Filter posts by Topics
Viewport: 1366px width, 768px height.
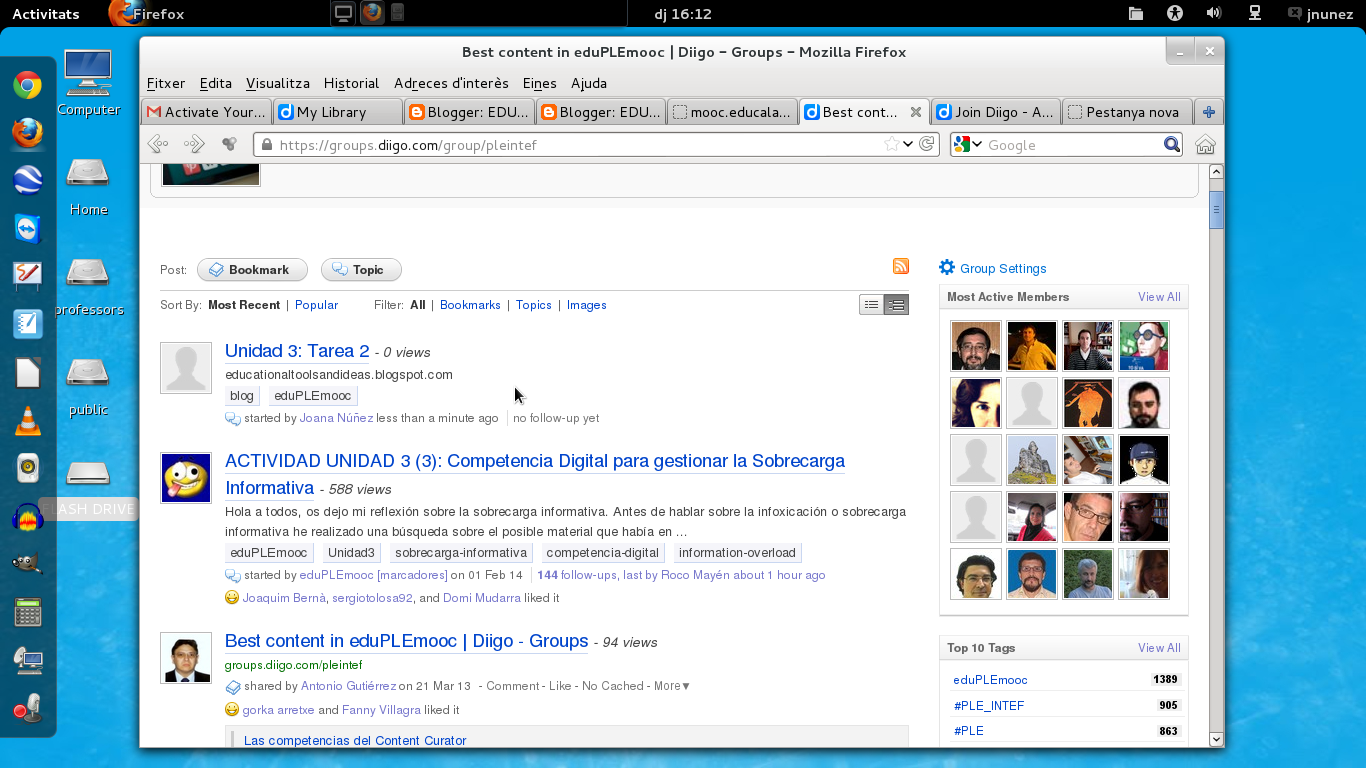(x=534, y=305)
